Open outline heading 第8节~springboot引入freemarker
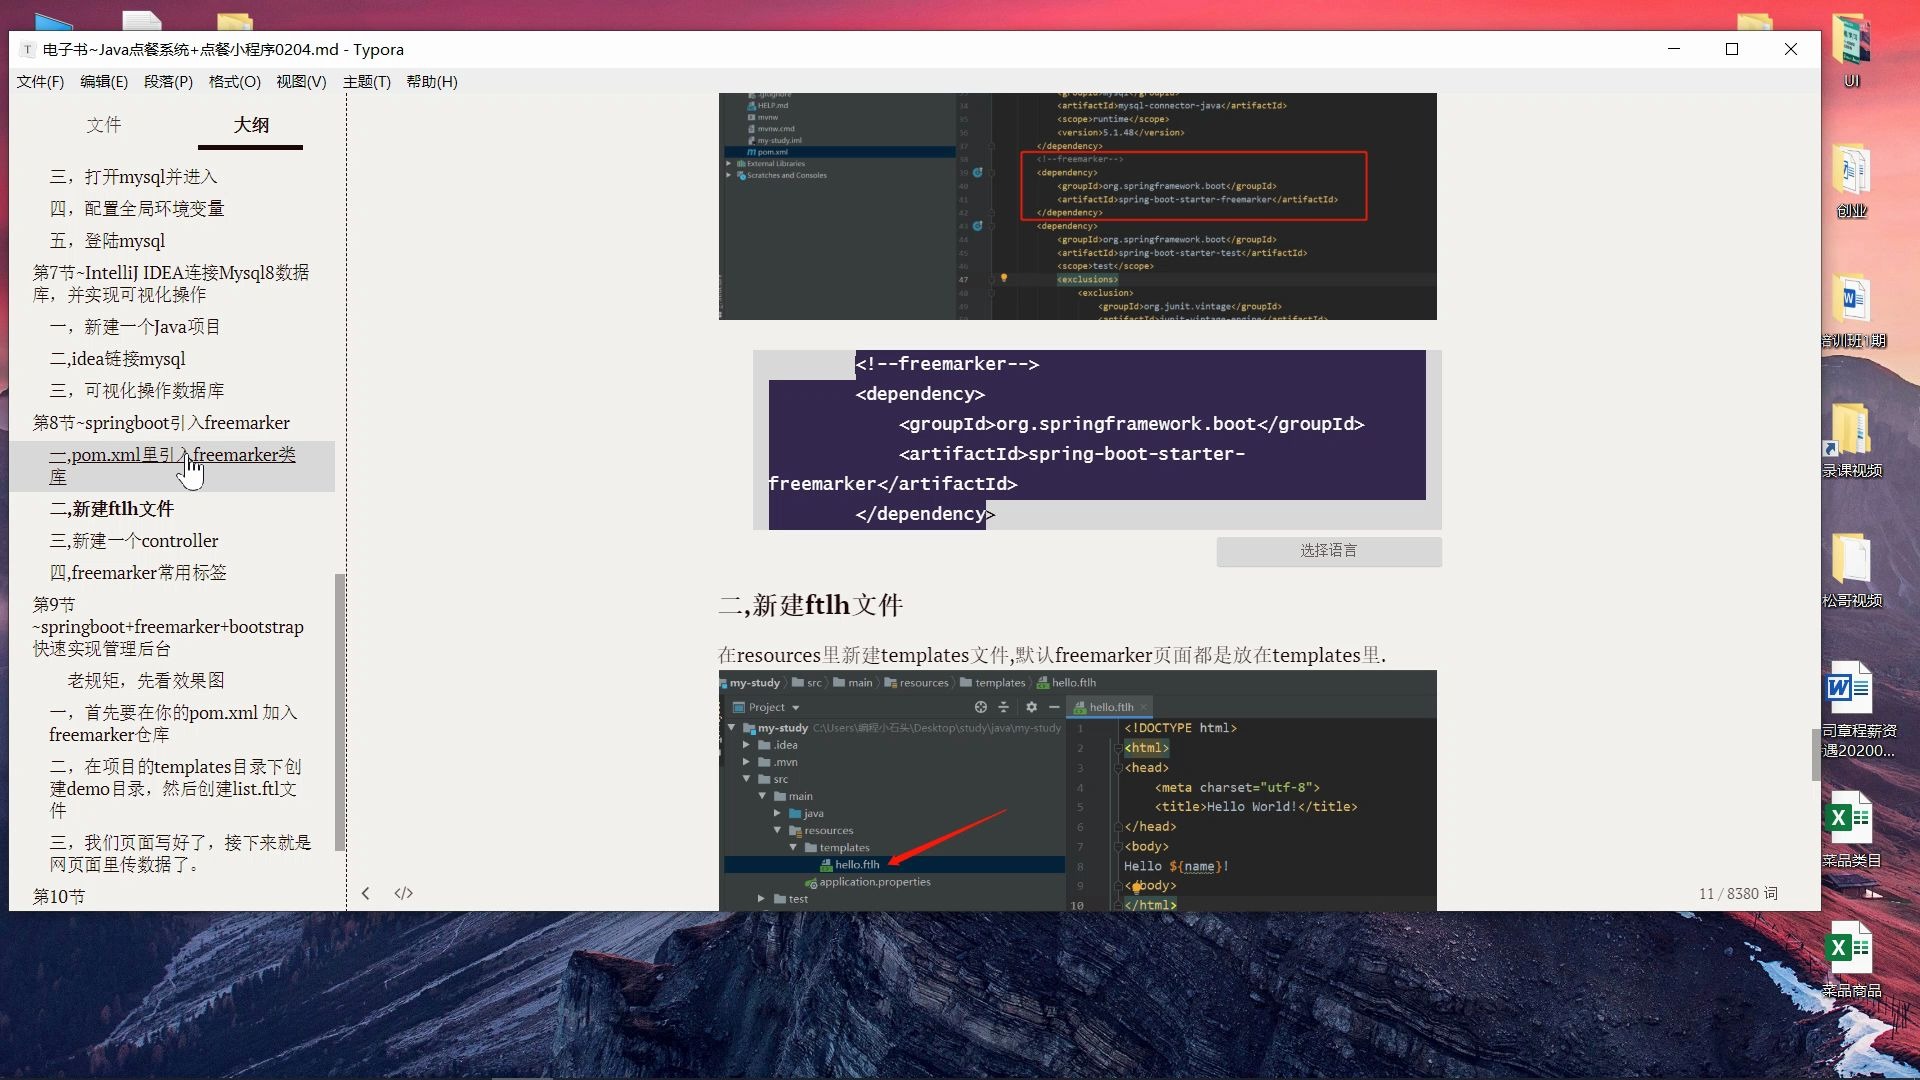Screen dimensions: 1920x1080 click(x=161, y=423)
